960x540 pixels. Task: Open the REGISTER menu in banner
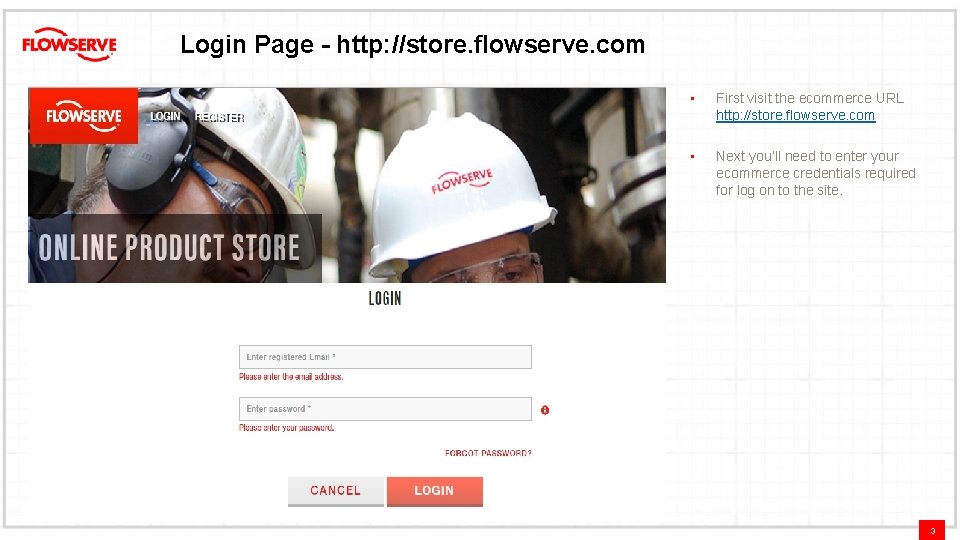(x=219, y=118)
